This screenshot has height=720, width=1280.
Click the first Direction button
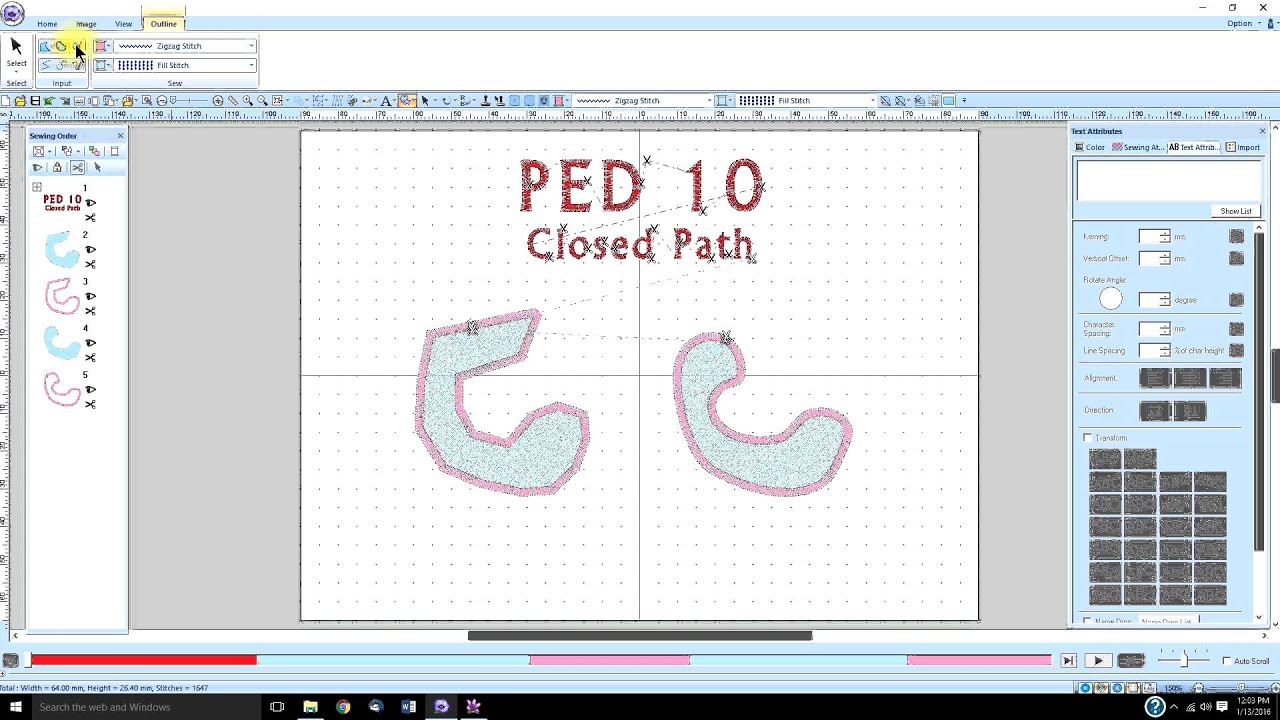[1156, 411]
